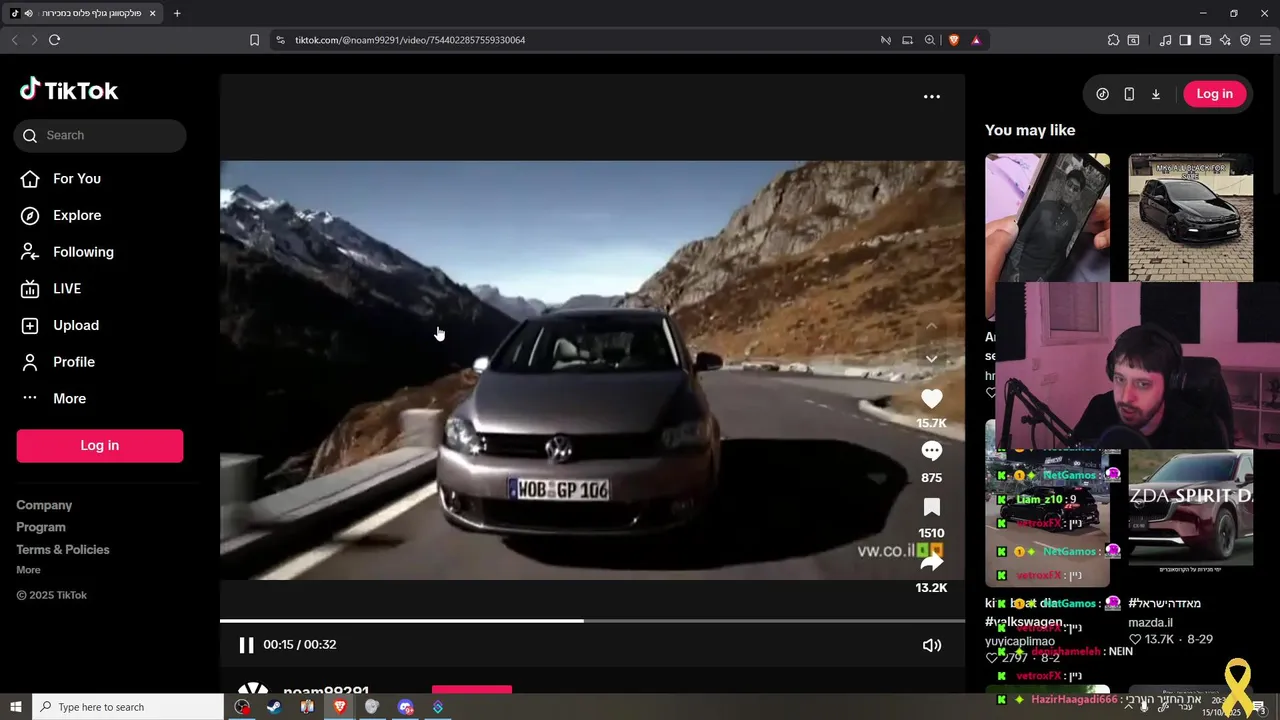Open the yuyicaplimao account link

click(x=1020, y=641)
